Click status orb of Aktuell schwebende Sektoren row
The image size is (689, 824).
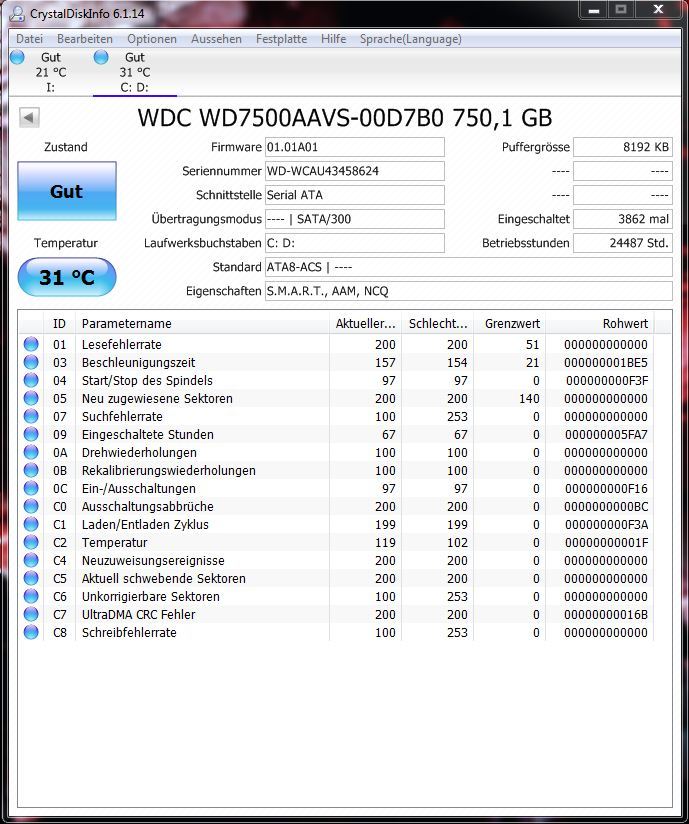click(31, 578)
